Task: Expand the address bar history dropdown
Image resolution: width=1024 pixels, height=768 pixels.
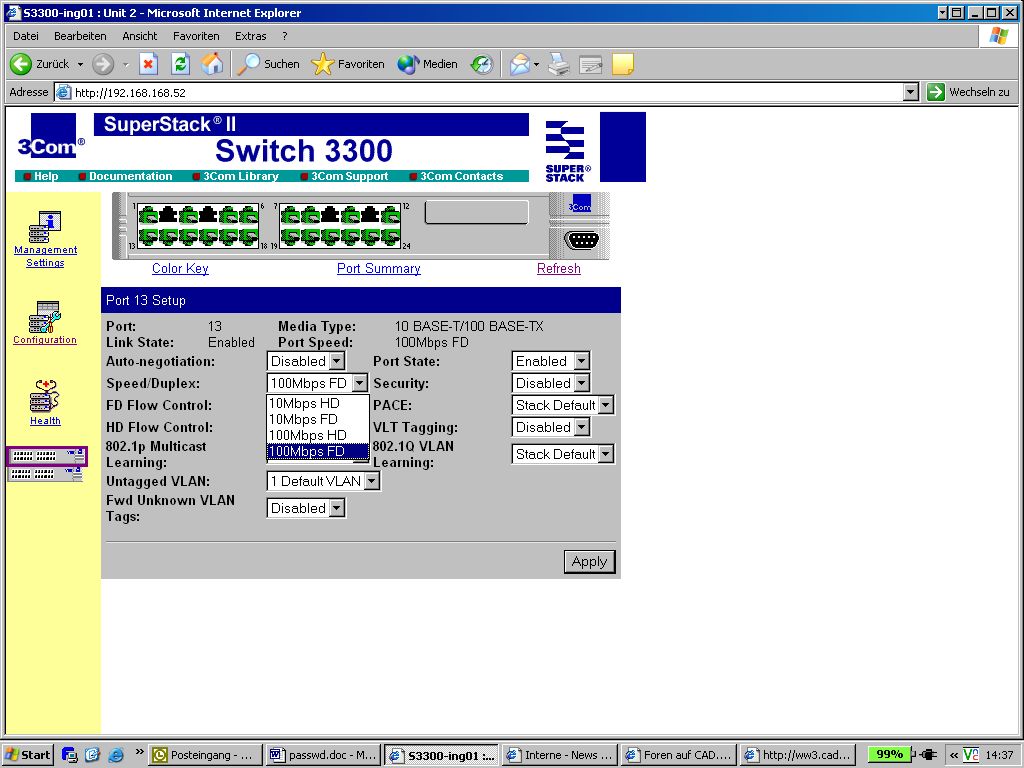Action: point(911,92)
